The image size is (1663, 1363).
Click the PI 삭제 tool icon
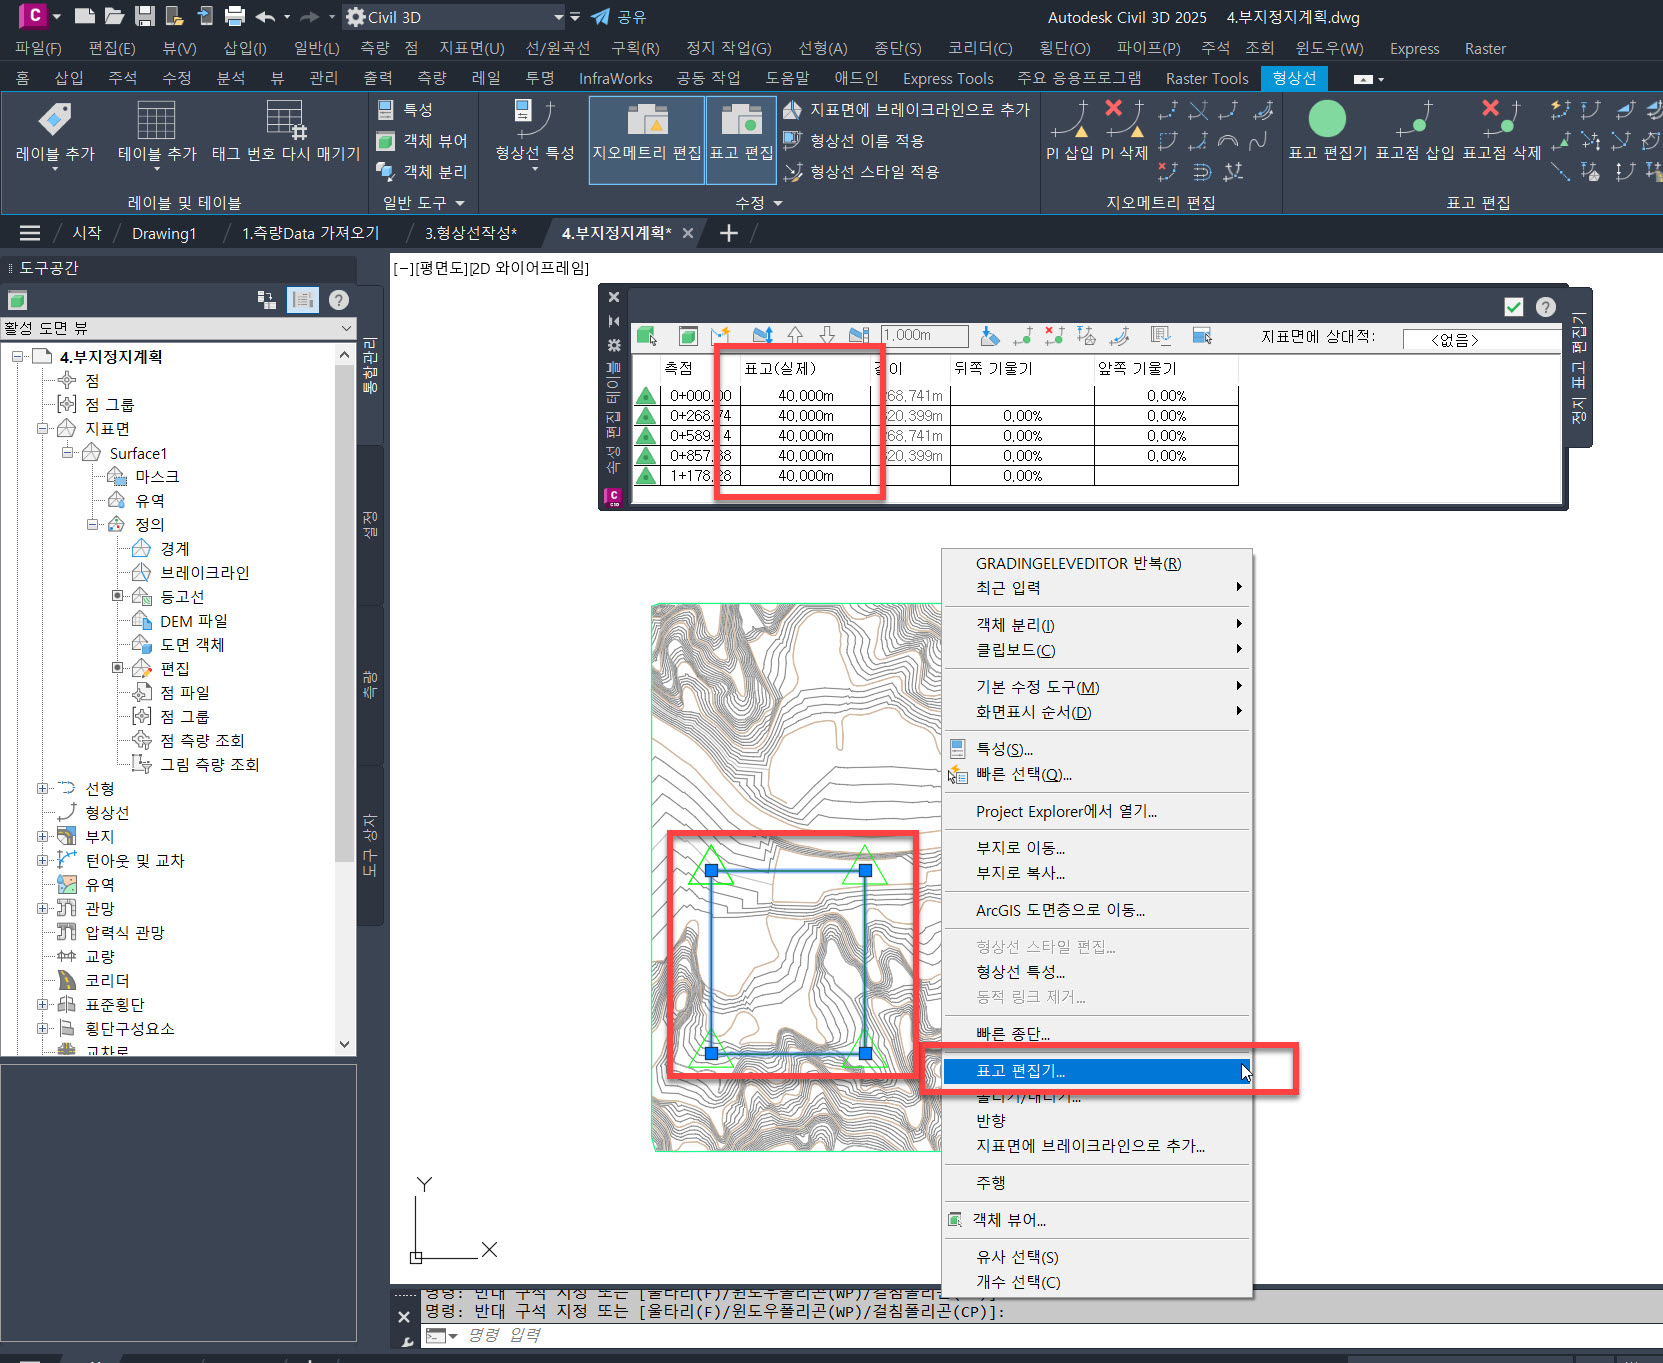click(x=1124, y=121)
